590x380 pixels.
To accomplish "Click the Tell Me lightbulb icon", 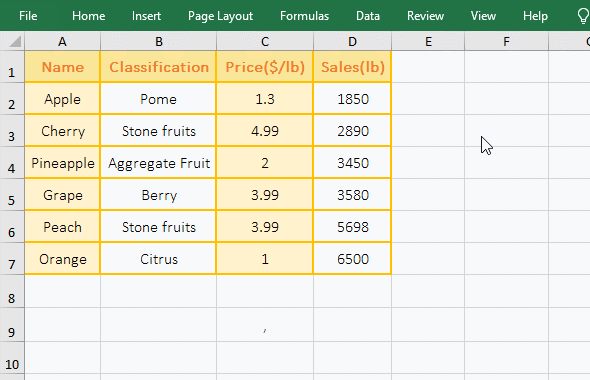I will click(x=583, y=16).
